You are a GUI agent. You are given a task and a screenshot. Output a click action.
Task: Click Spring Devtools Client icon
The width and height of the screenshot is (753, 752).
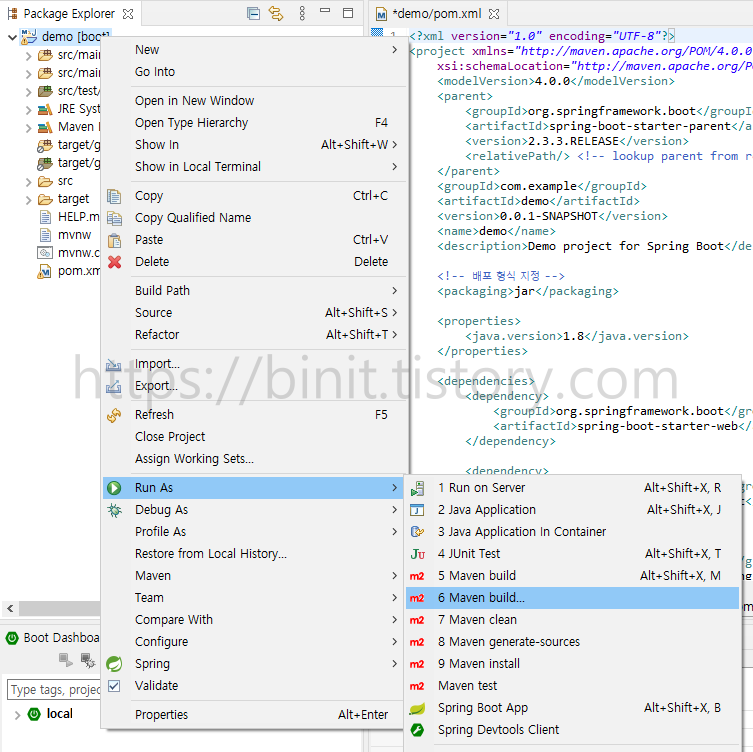tap(417, 730)
